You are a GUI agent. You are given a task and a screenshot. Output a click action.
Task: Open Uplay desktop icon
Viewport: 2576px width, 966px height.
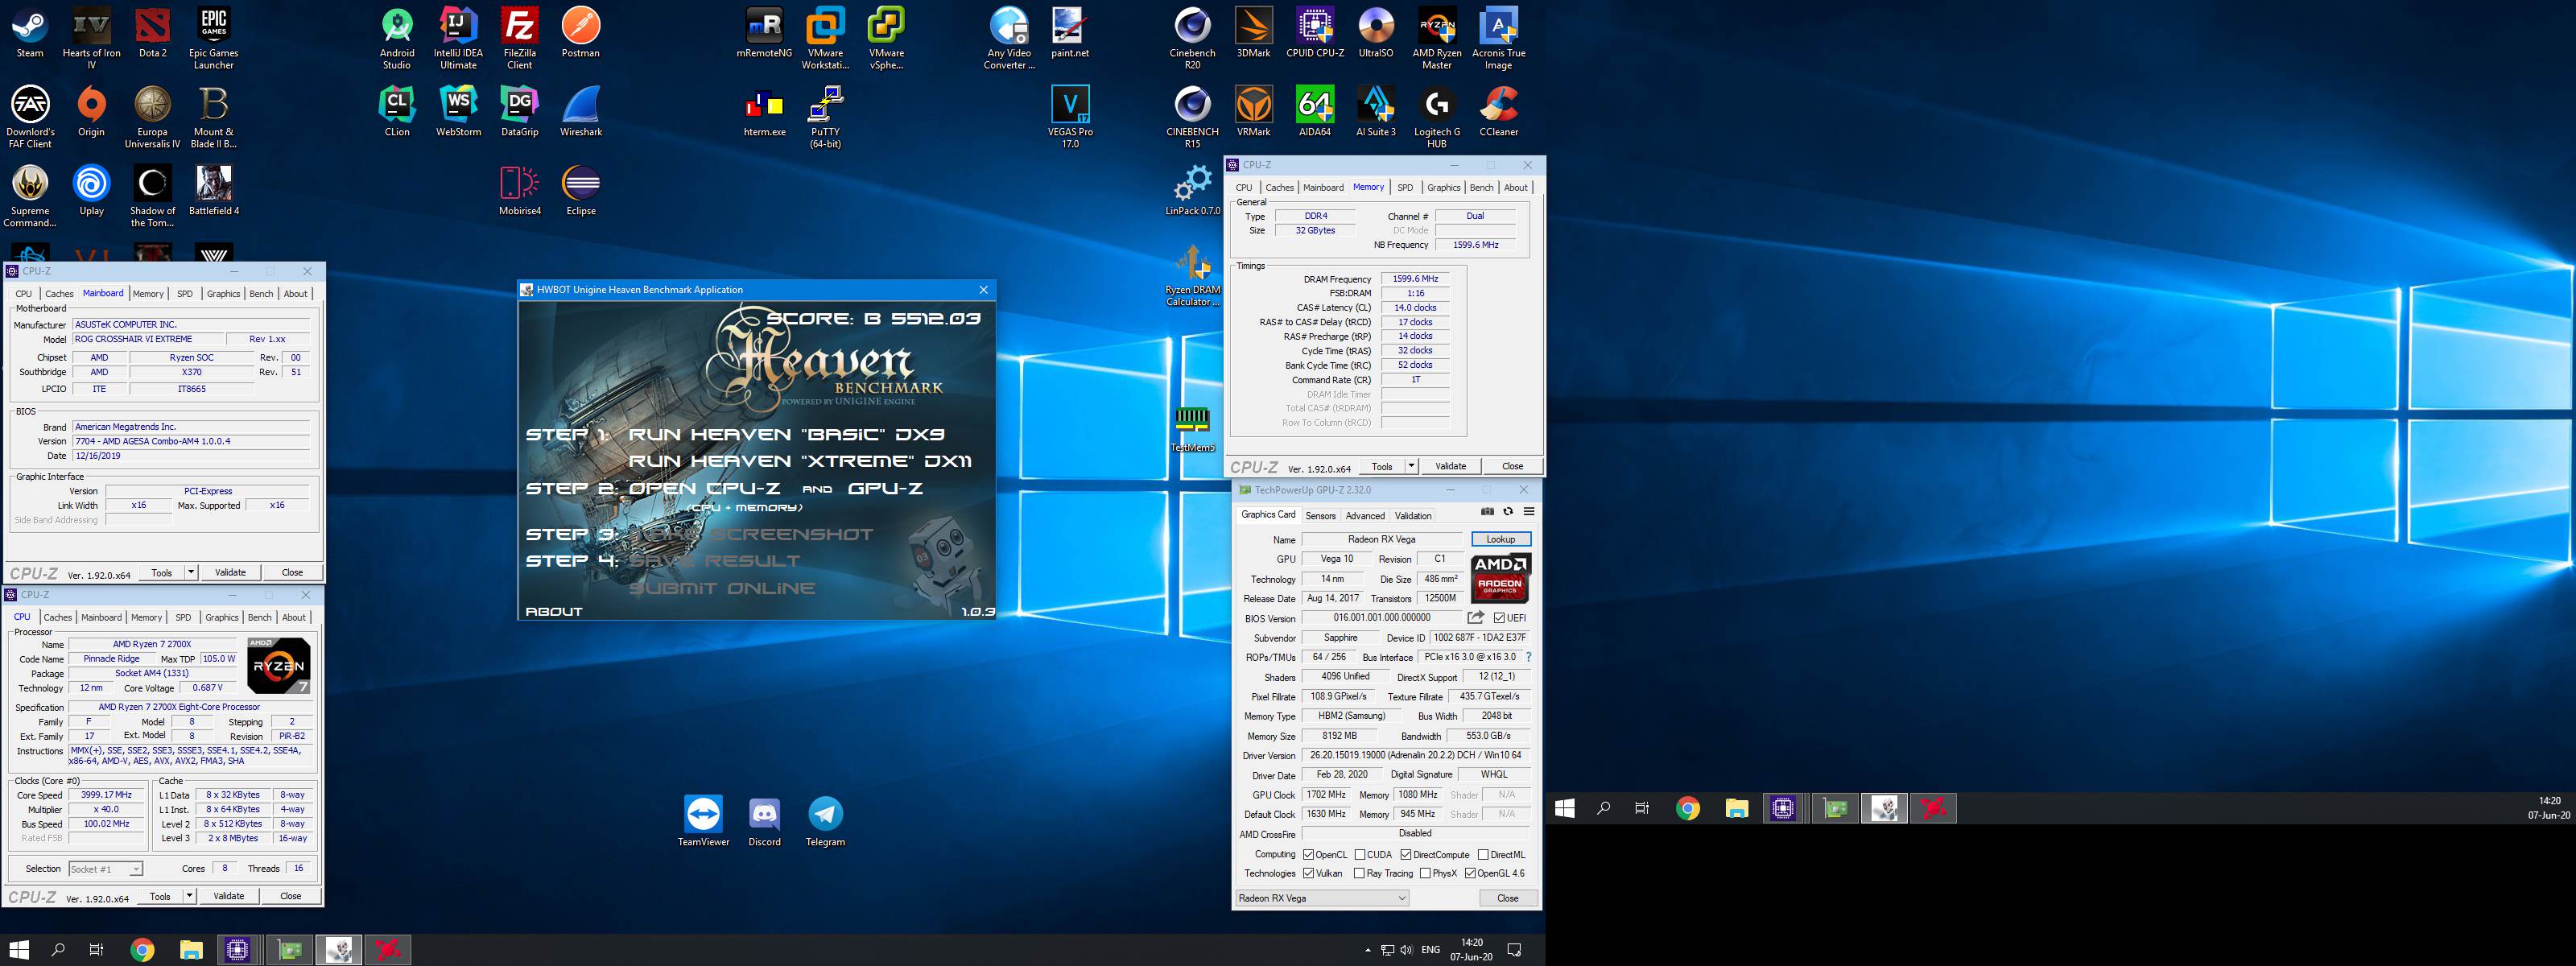pyautogui.click(x=91, y=190)
